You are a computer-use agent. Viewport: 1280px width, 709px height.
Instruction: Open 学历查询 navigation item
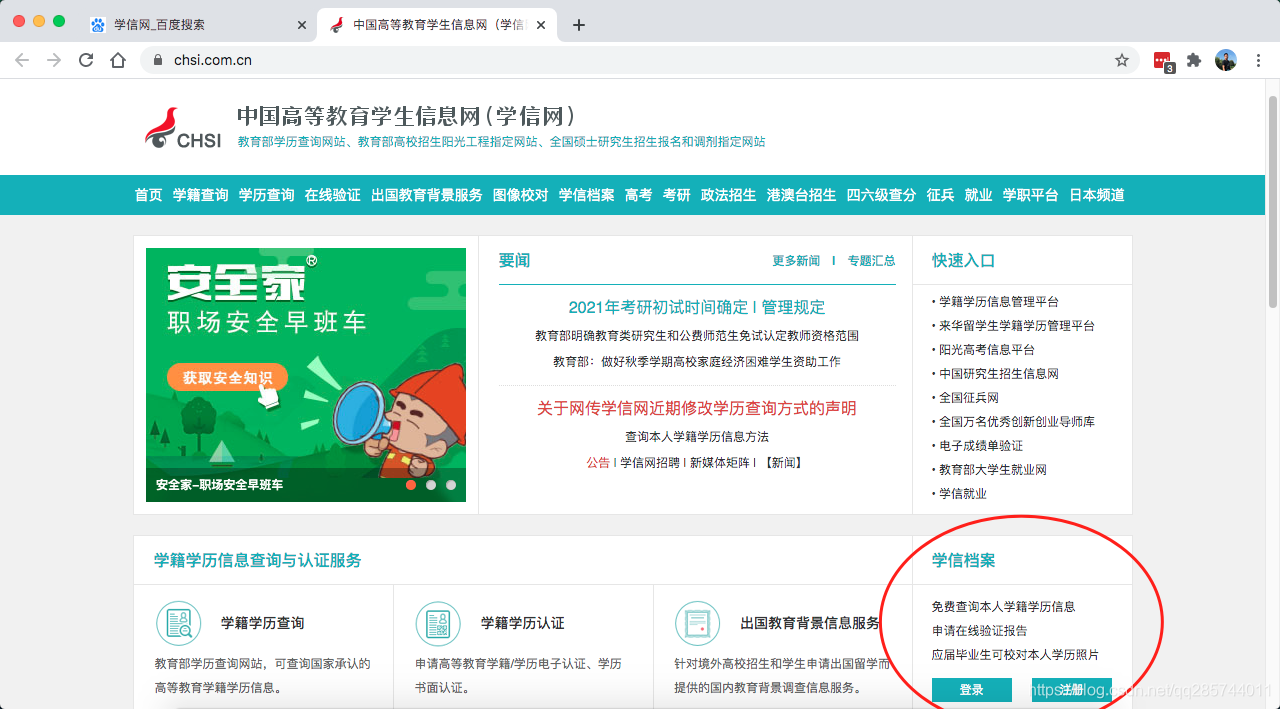pos(266,195)
